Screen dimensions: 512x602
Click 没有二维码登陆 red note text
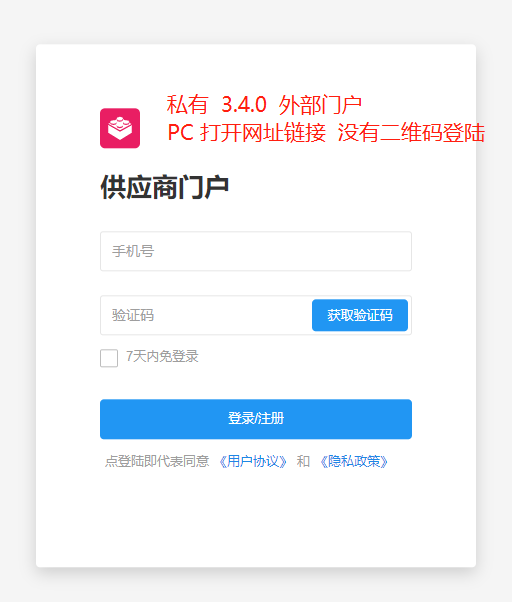coord(411,133)
